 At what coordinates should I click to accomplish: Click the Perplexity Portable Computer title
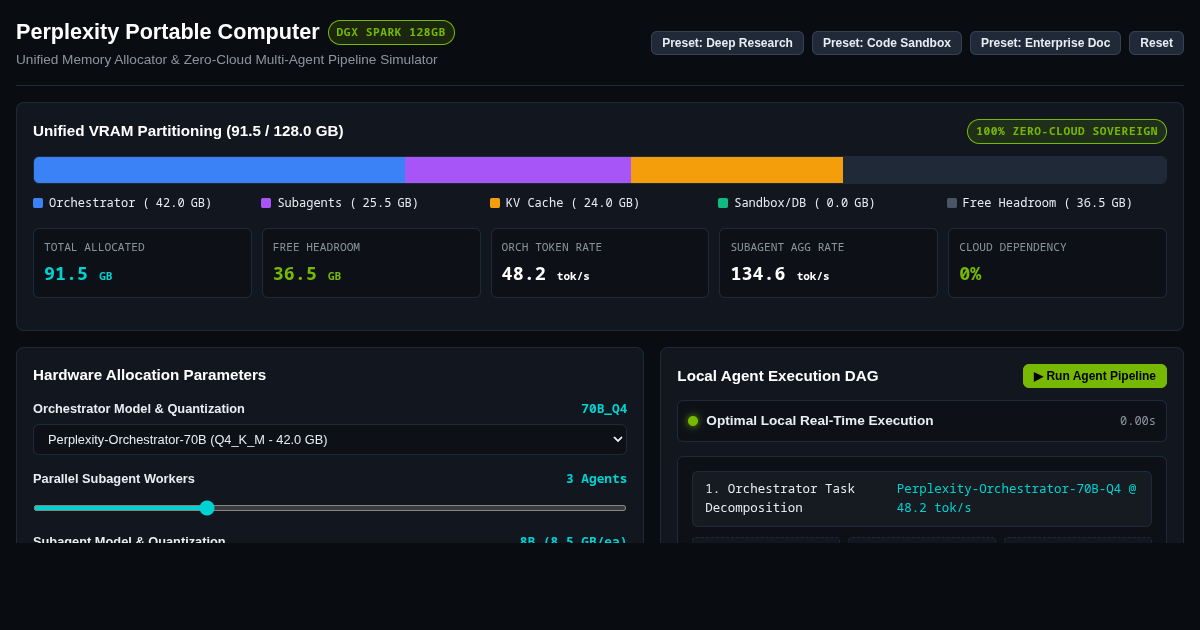point(168,32)
